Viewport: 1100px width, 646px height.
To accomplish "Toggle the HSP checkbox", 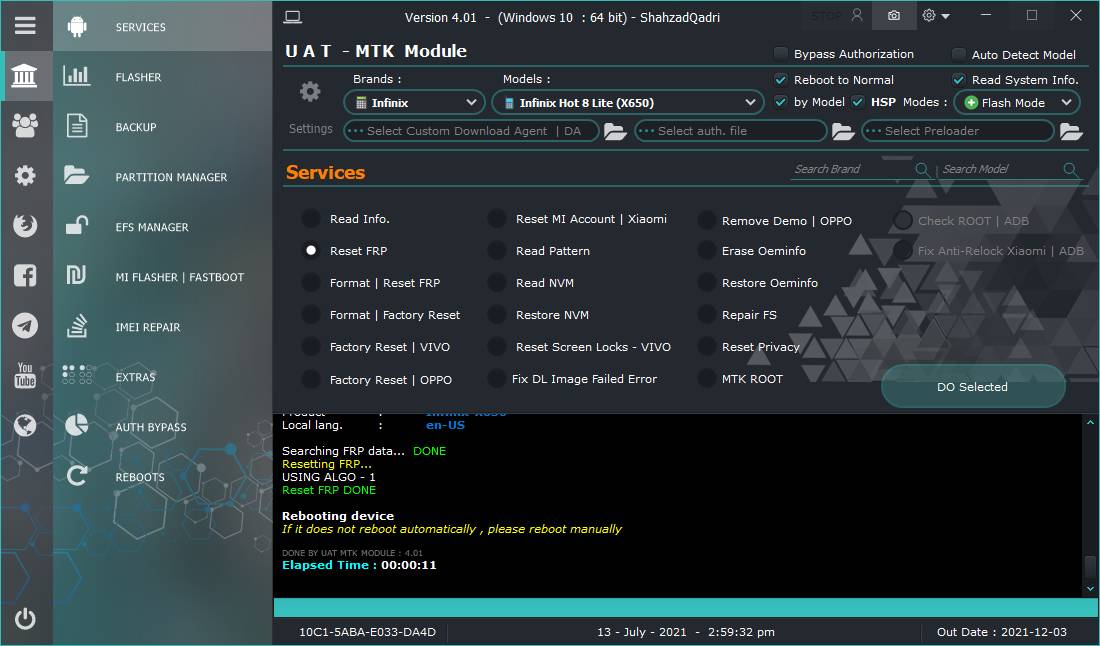I will pos(857,102).
